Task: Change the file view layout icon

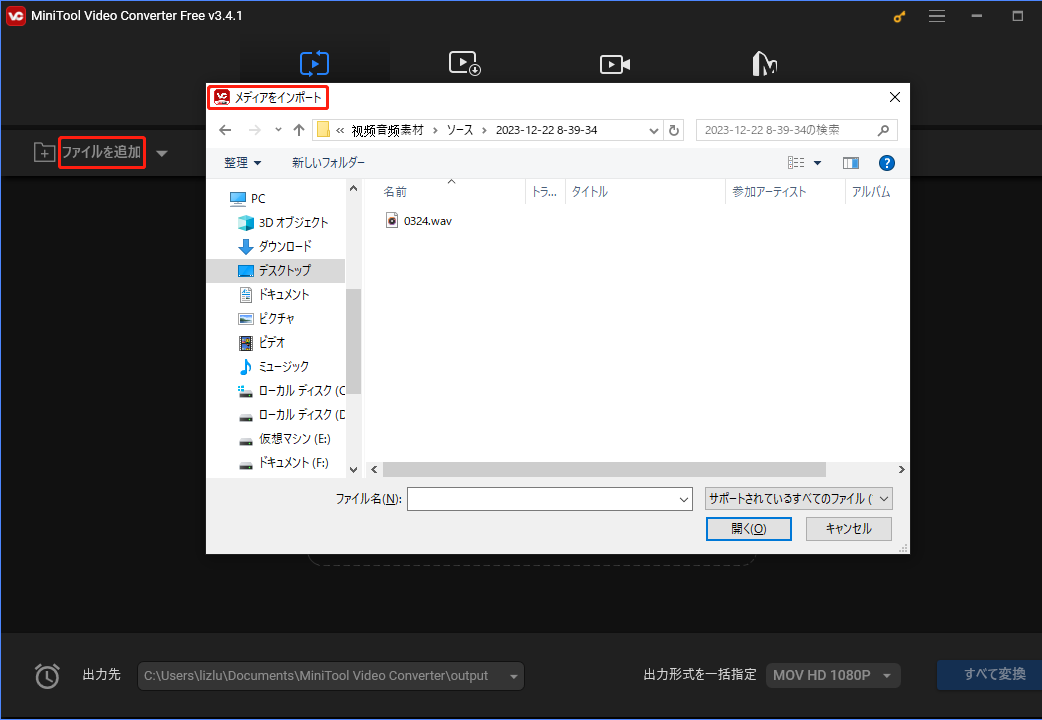Action: (x=796, y=163)
